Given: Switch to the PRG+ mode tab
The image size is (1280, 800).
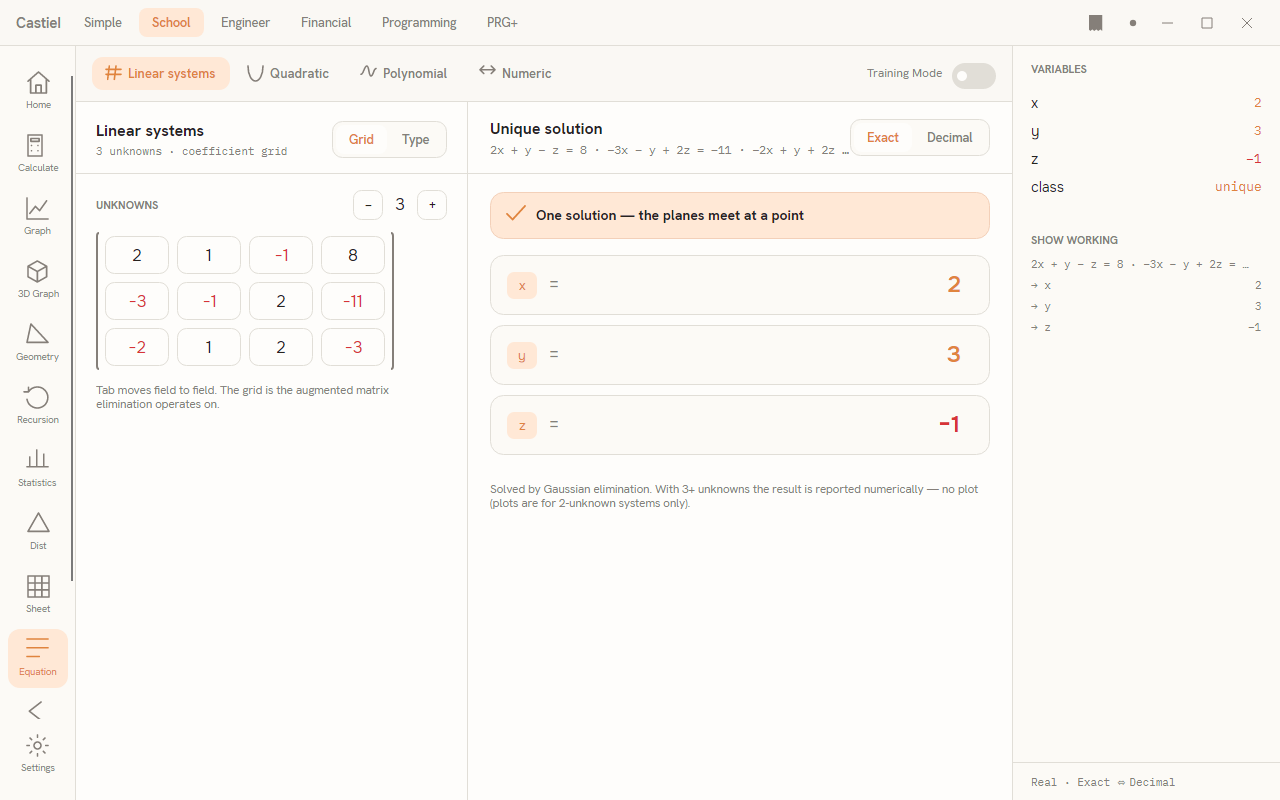Looking at the screenshot, I should (502, 23).
